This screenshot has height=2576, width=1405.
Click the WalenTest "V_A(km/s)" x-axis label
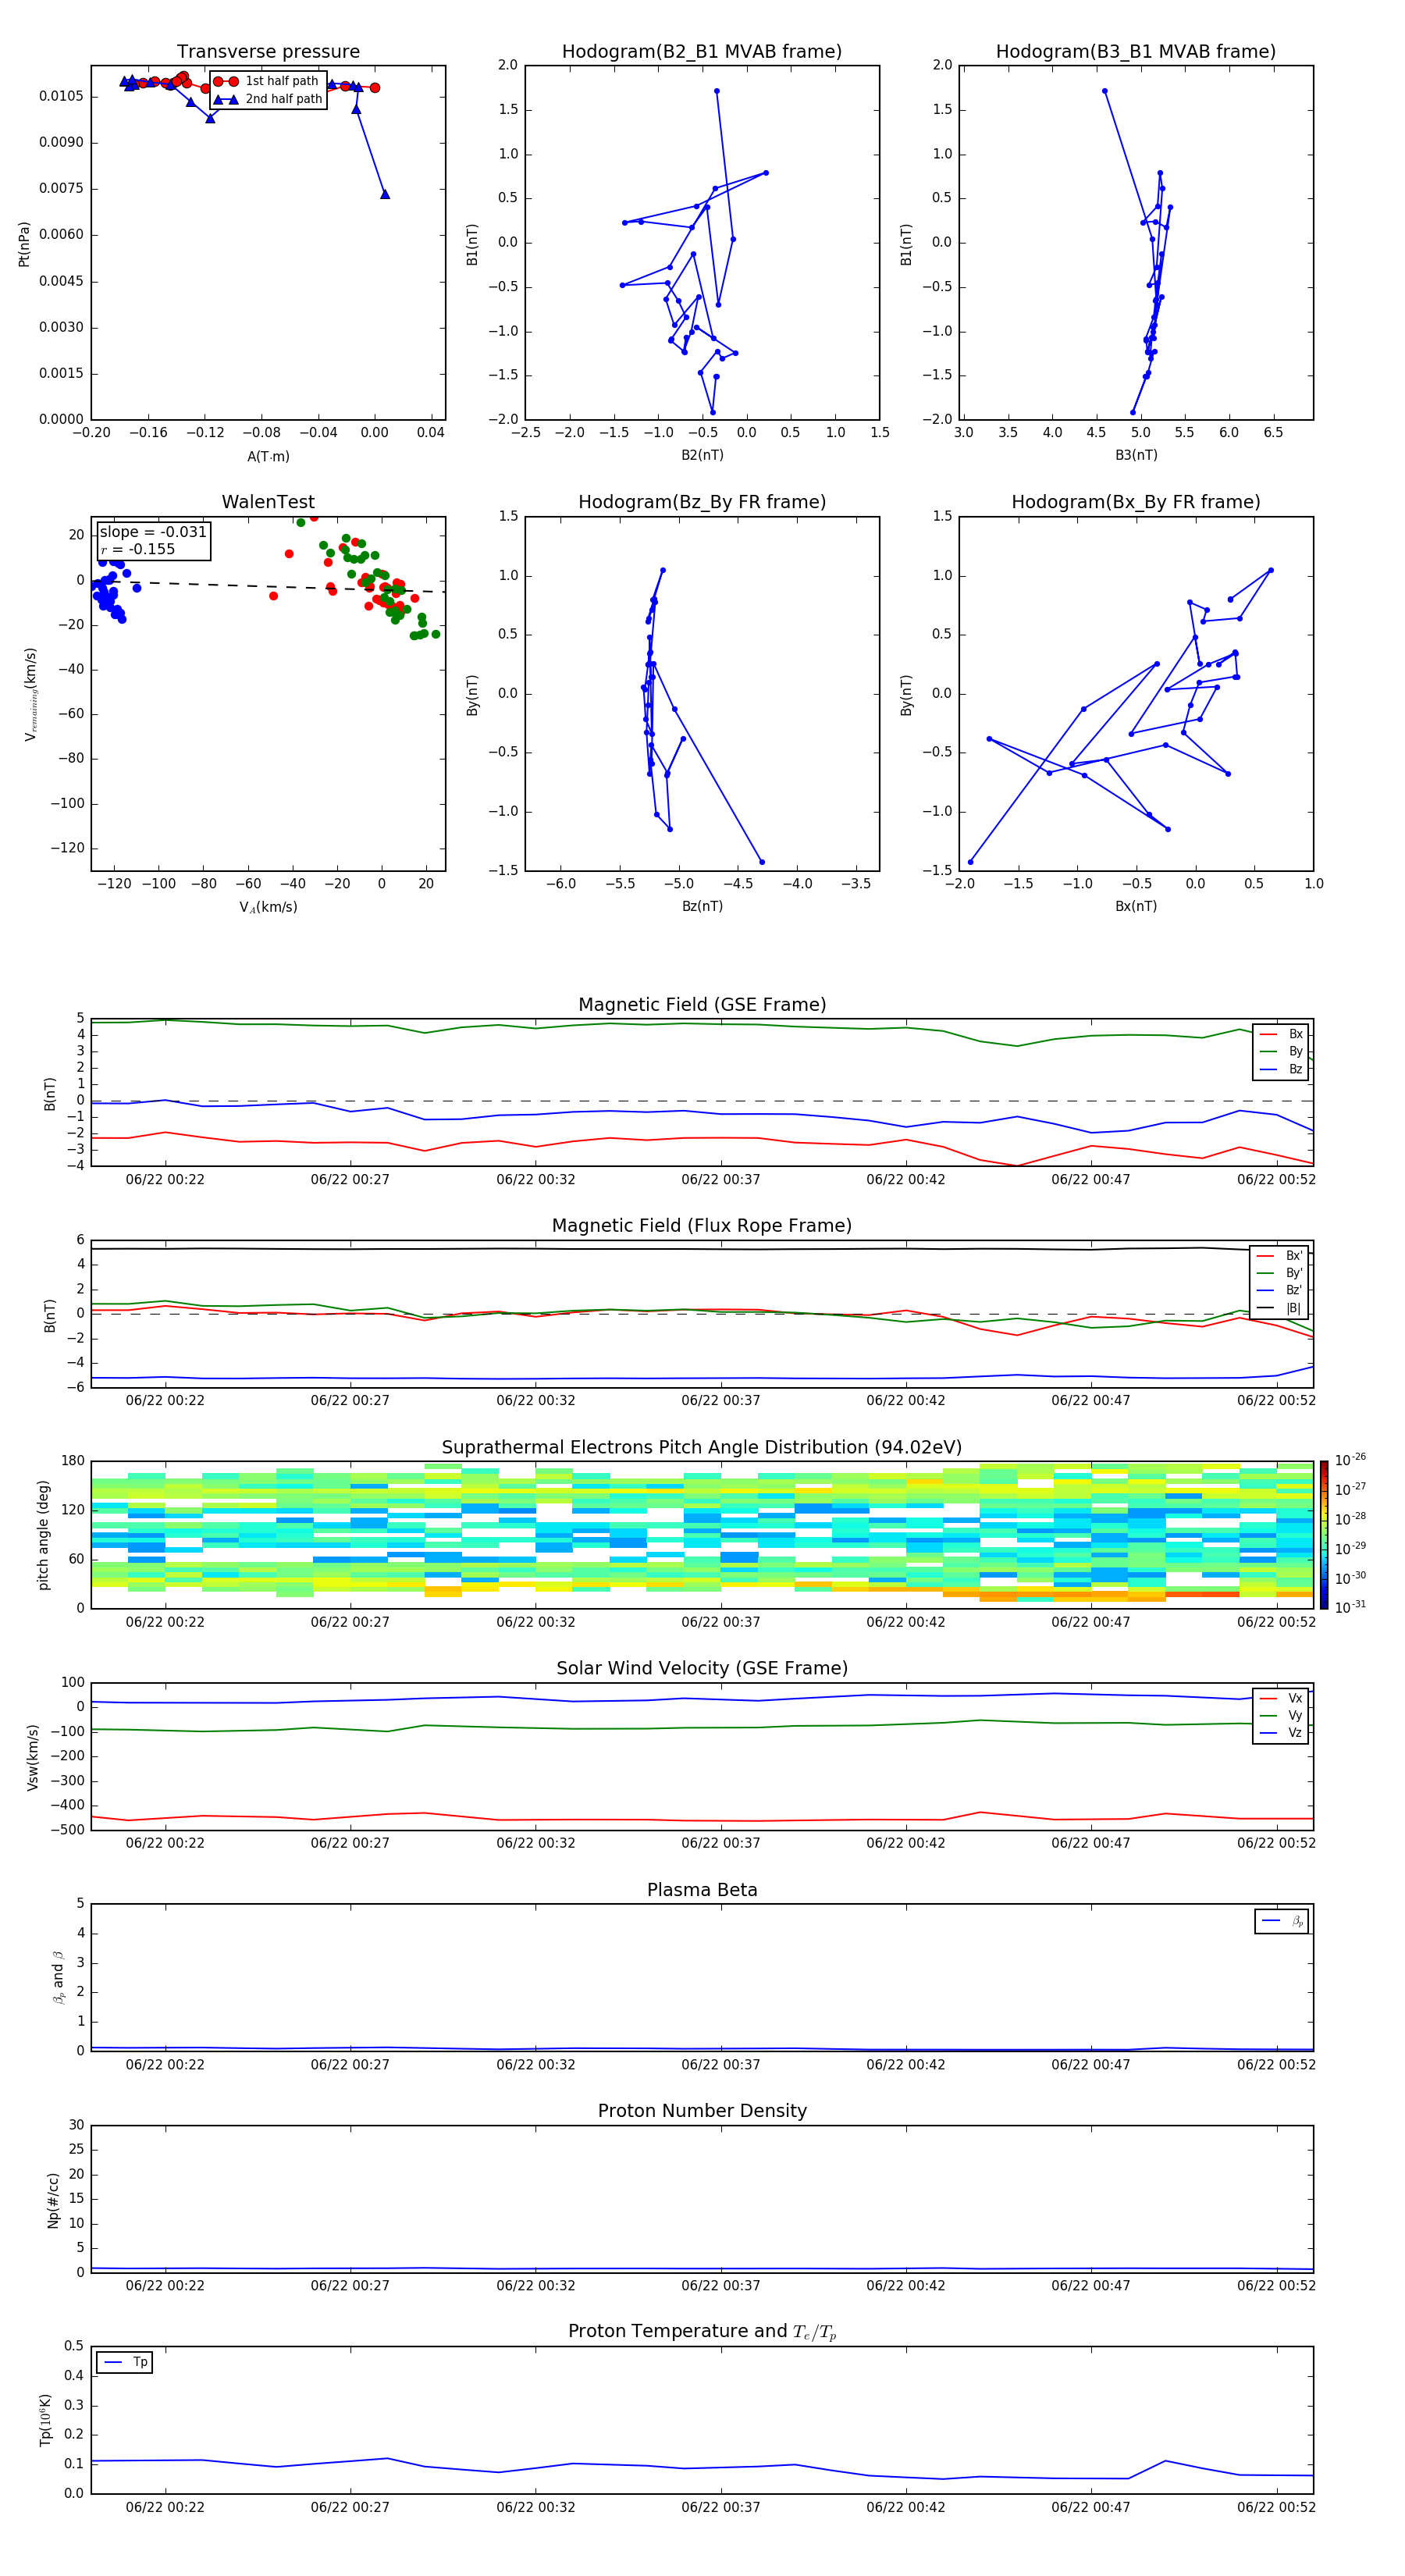[268, 907]
